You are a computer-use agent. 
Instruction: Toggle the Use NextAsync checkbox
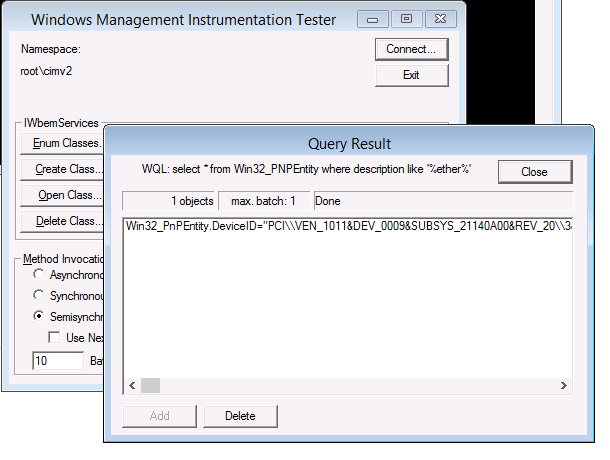pyautogui.click(x=54, y=337)
